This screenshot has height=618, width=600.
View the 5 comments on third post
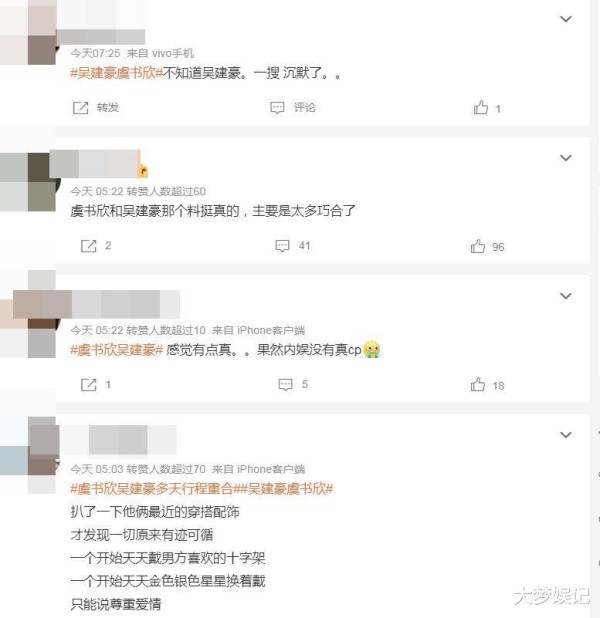[293, 384]
